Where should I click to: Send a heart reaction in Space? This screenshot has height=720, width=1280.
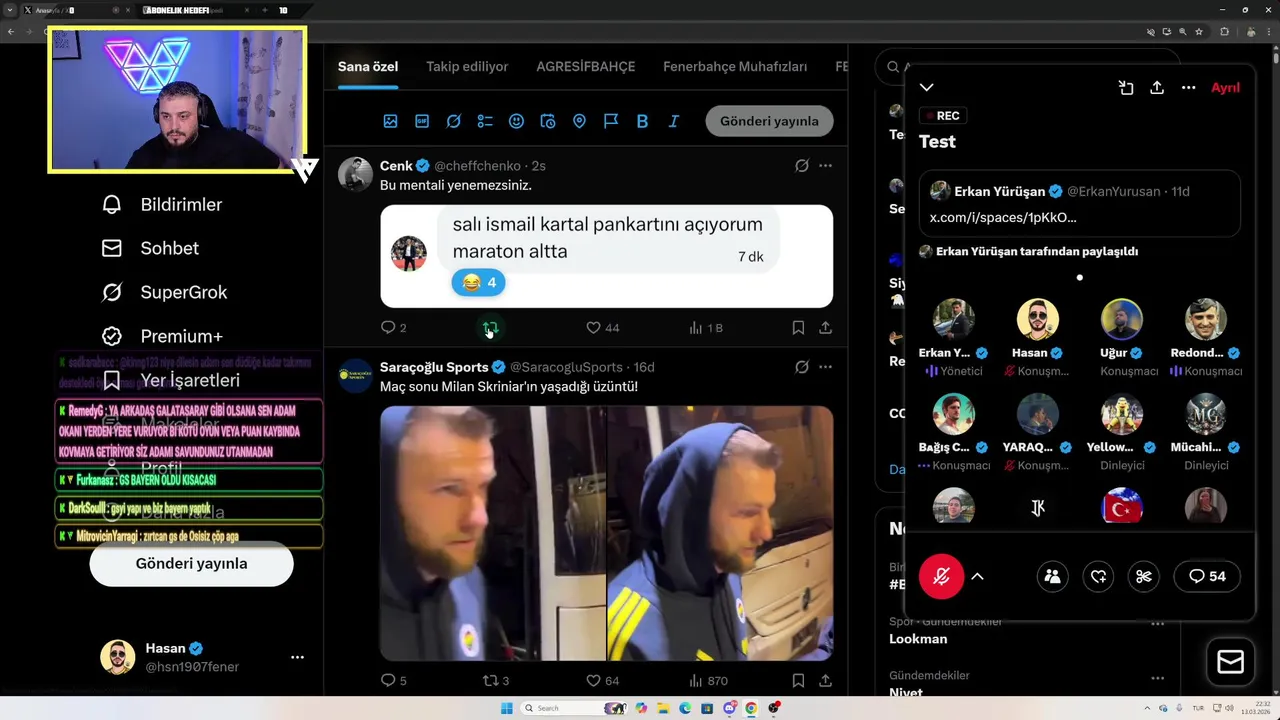point(1098,576)
